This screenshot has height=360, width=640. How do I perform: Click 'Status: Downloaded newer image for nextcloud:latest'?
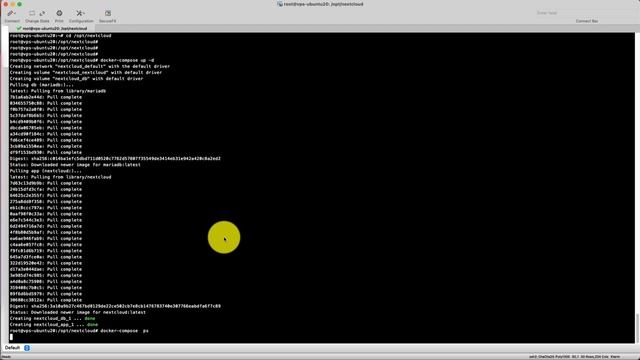(78, 312)
